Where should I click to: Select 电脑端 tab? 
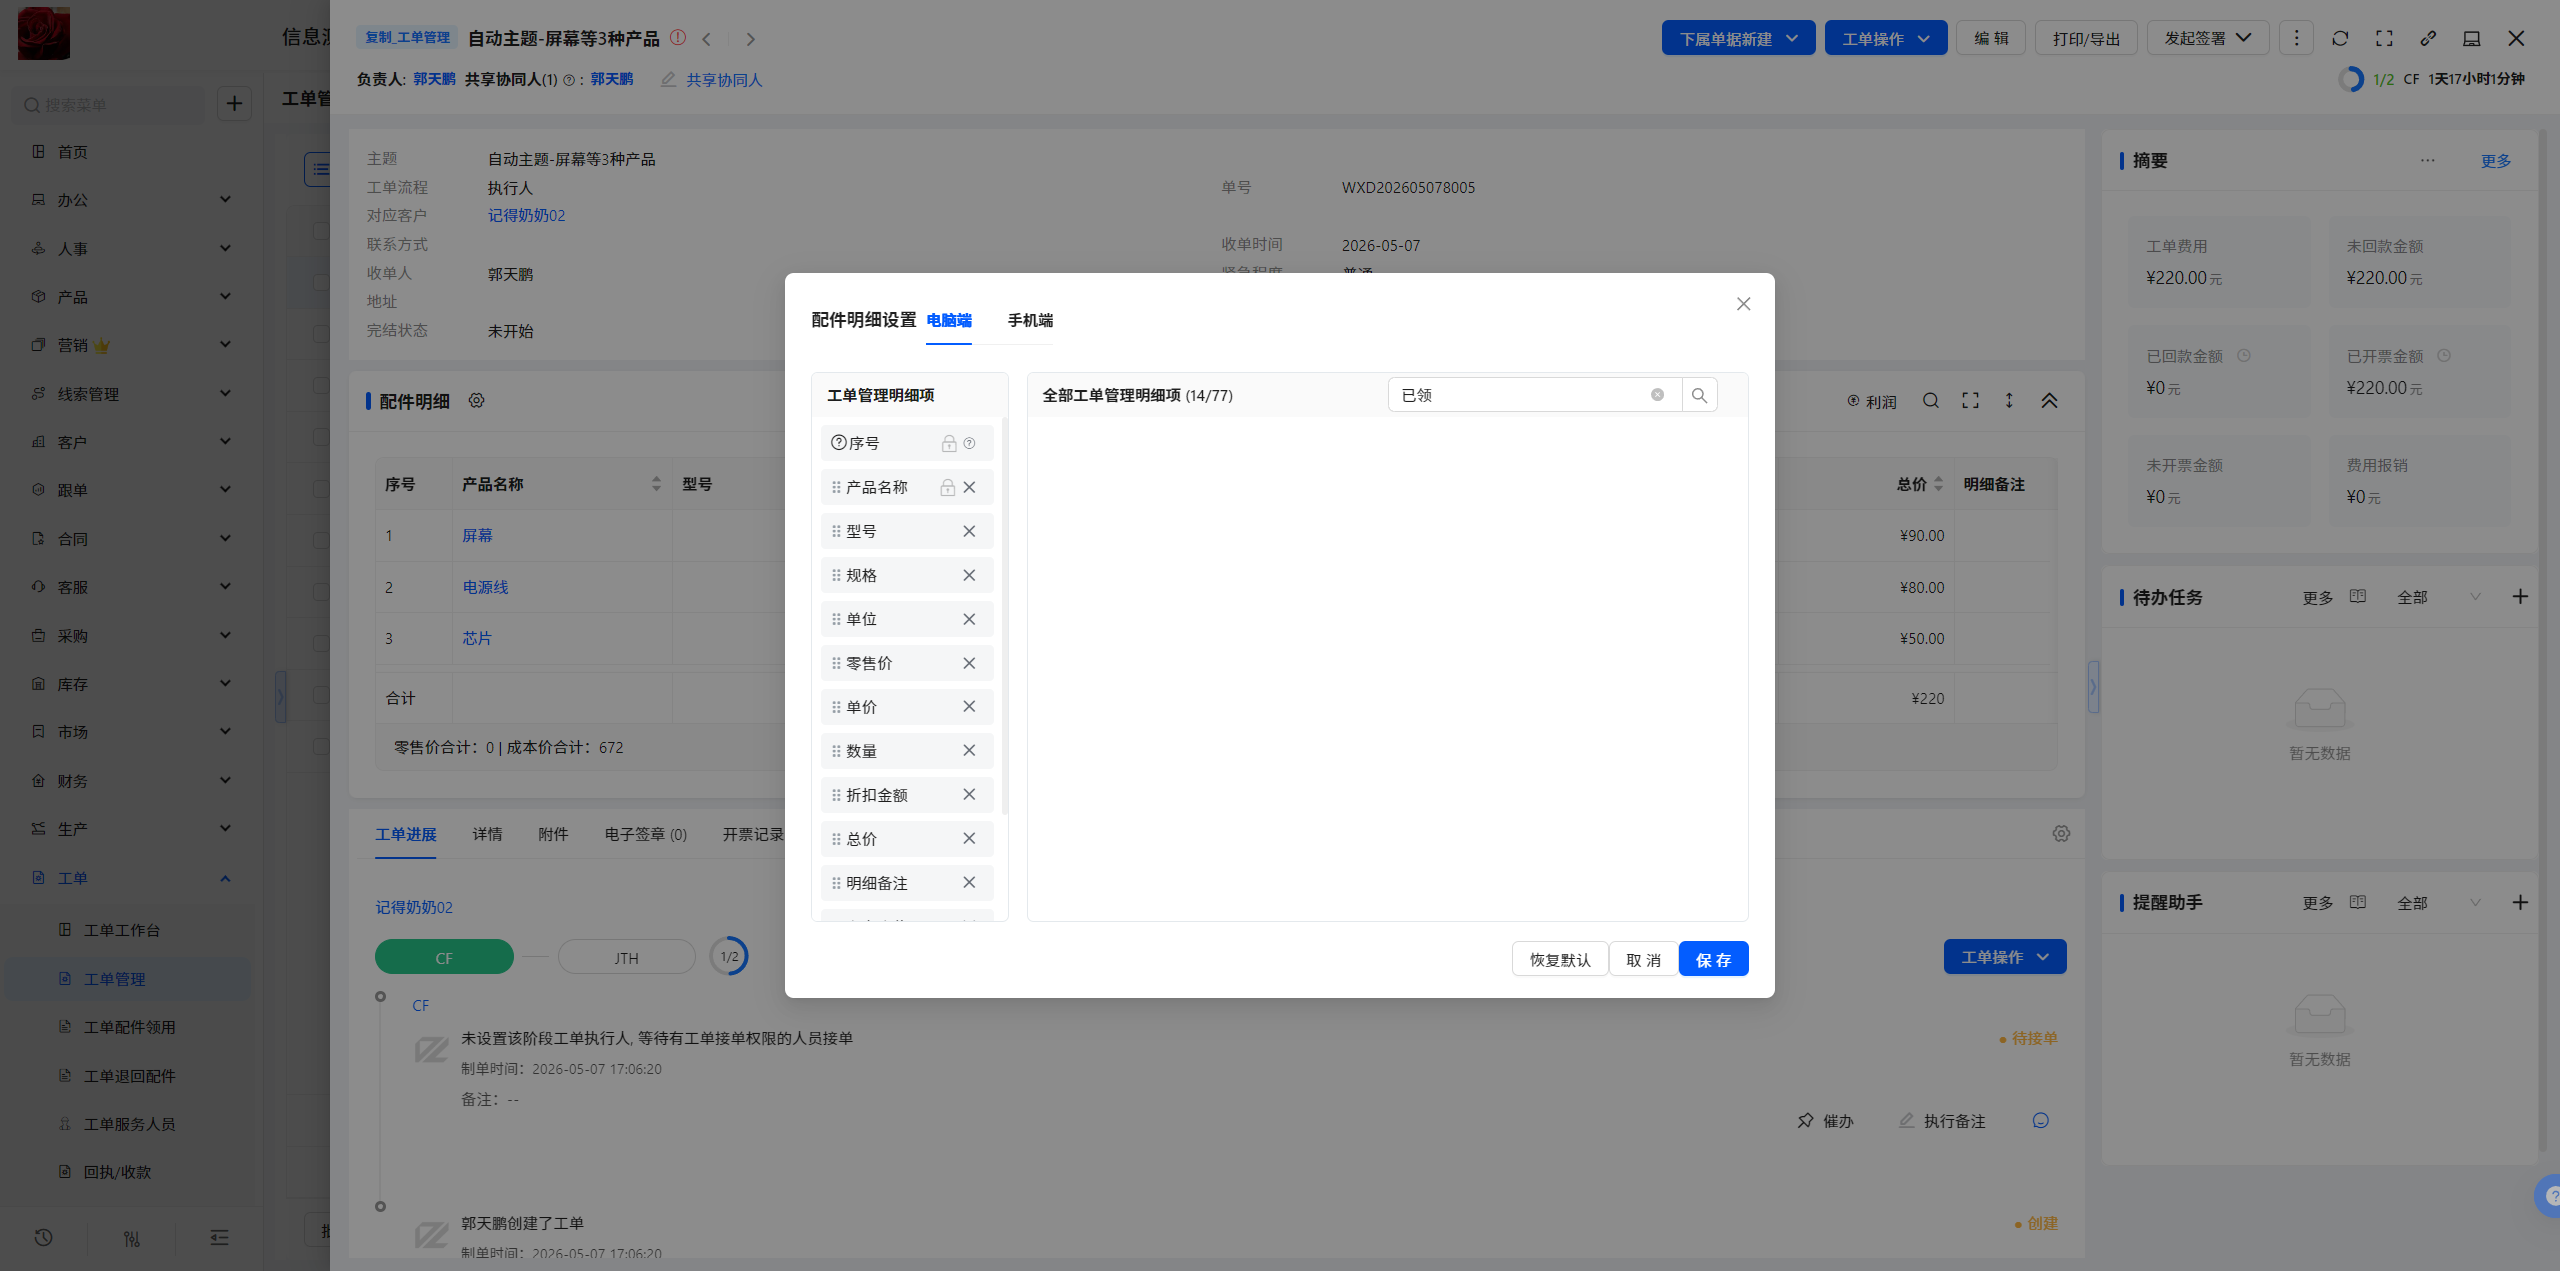tap(949, 320)
